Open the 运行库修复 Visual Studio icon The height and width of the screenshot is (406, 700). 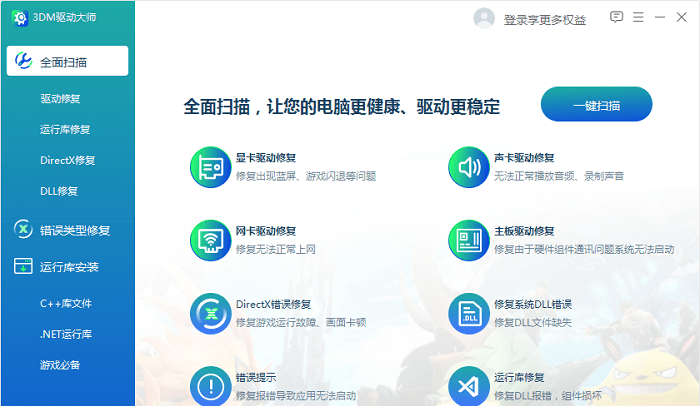pos(468,386)
